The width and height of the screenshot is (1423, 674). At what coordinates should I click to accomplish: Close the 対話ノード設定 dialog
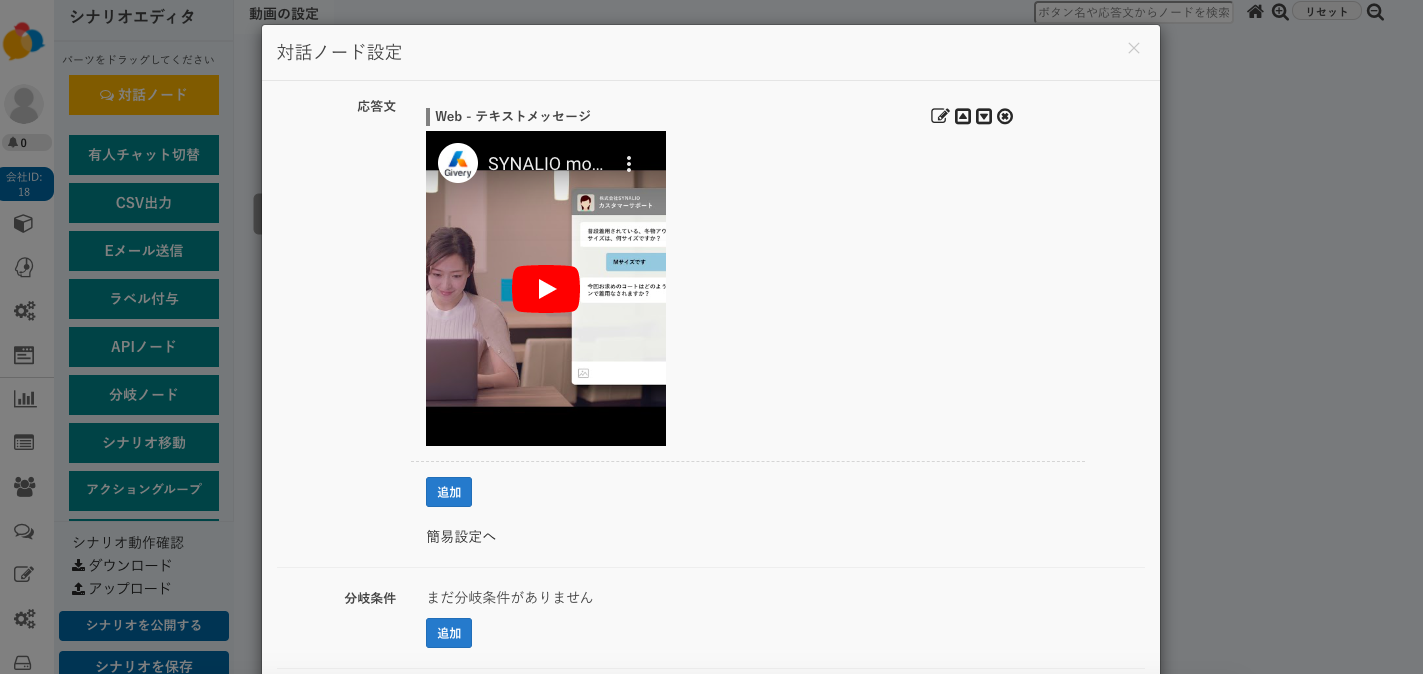coord(1133,48)
